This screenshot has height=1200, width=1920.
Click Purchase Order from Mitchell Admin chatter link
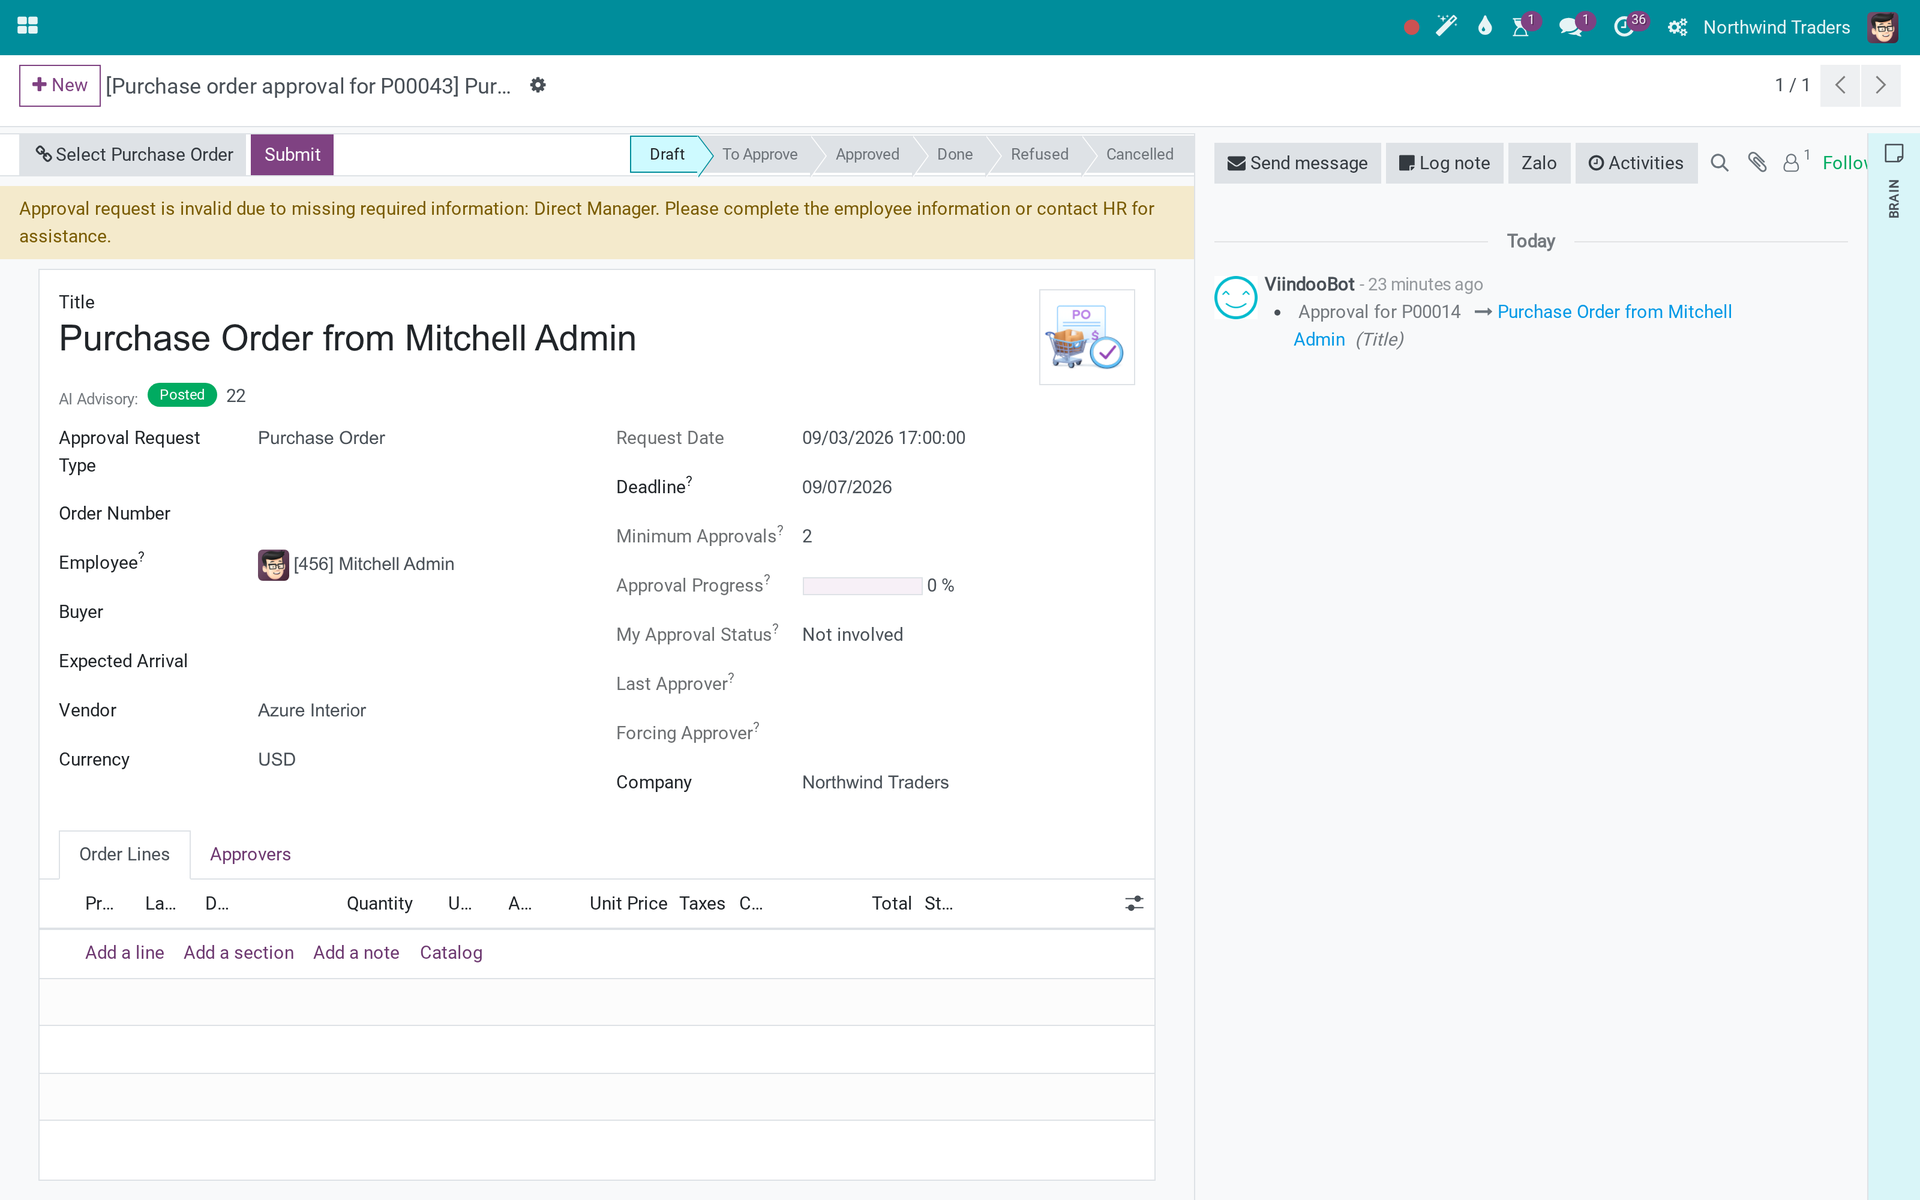1614,312
